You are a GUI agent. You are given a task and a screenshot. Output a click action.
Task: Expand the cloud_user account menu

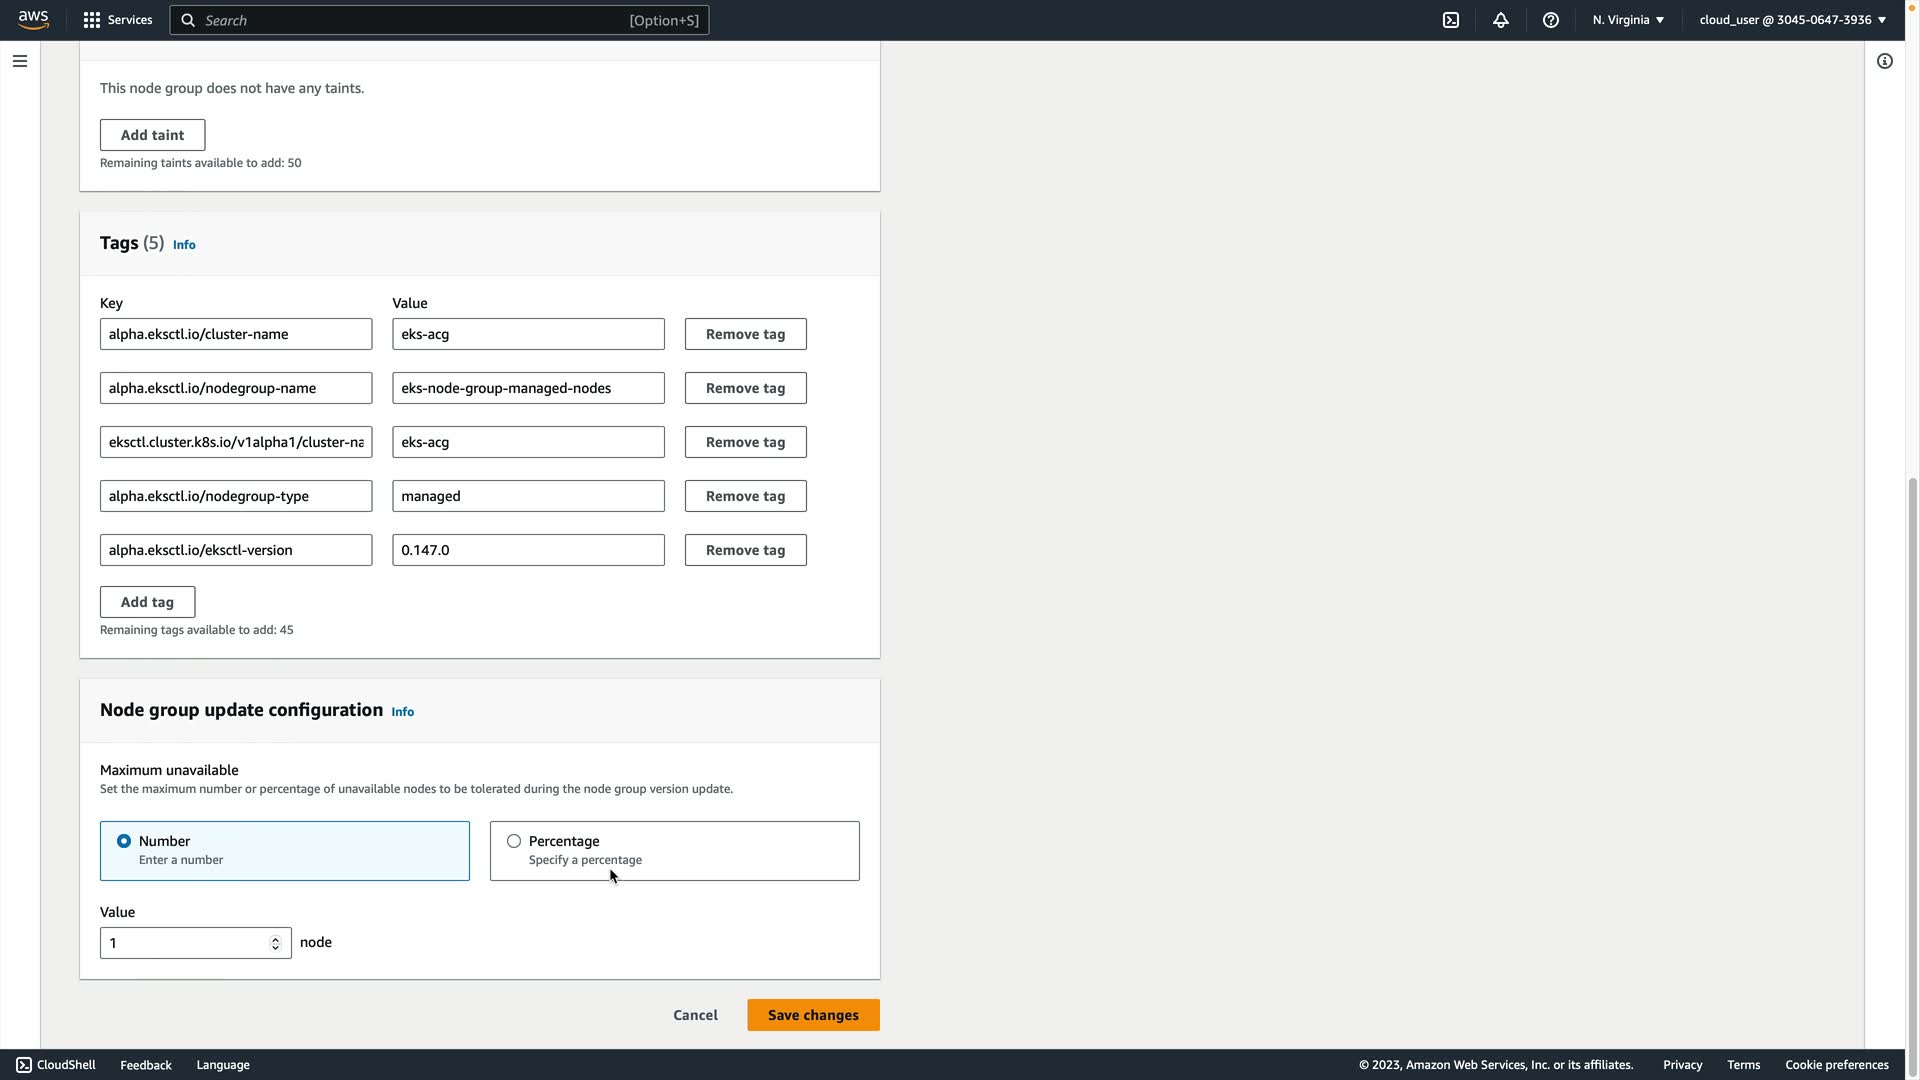coord(1791,20)
